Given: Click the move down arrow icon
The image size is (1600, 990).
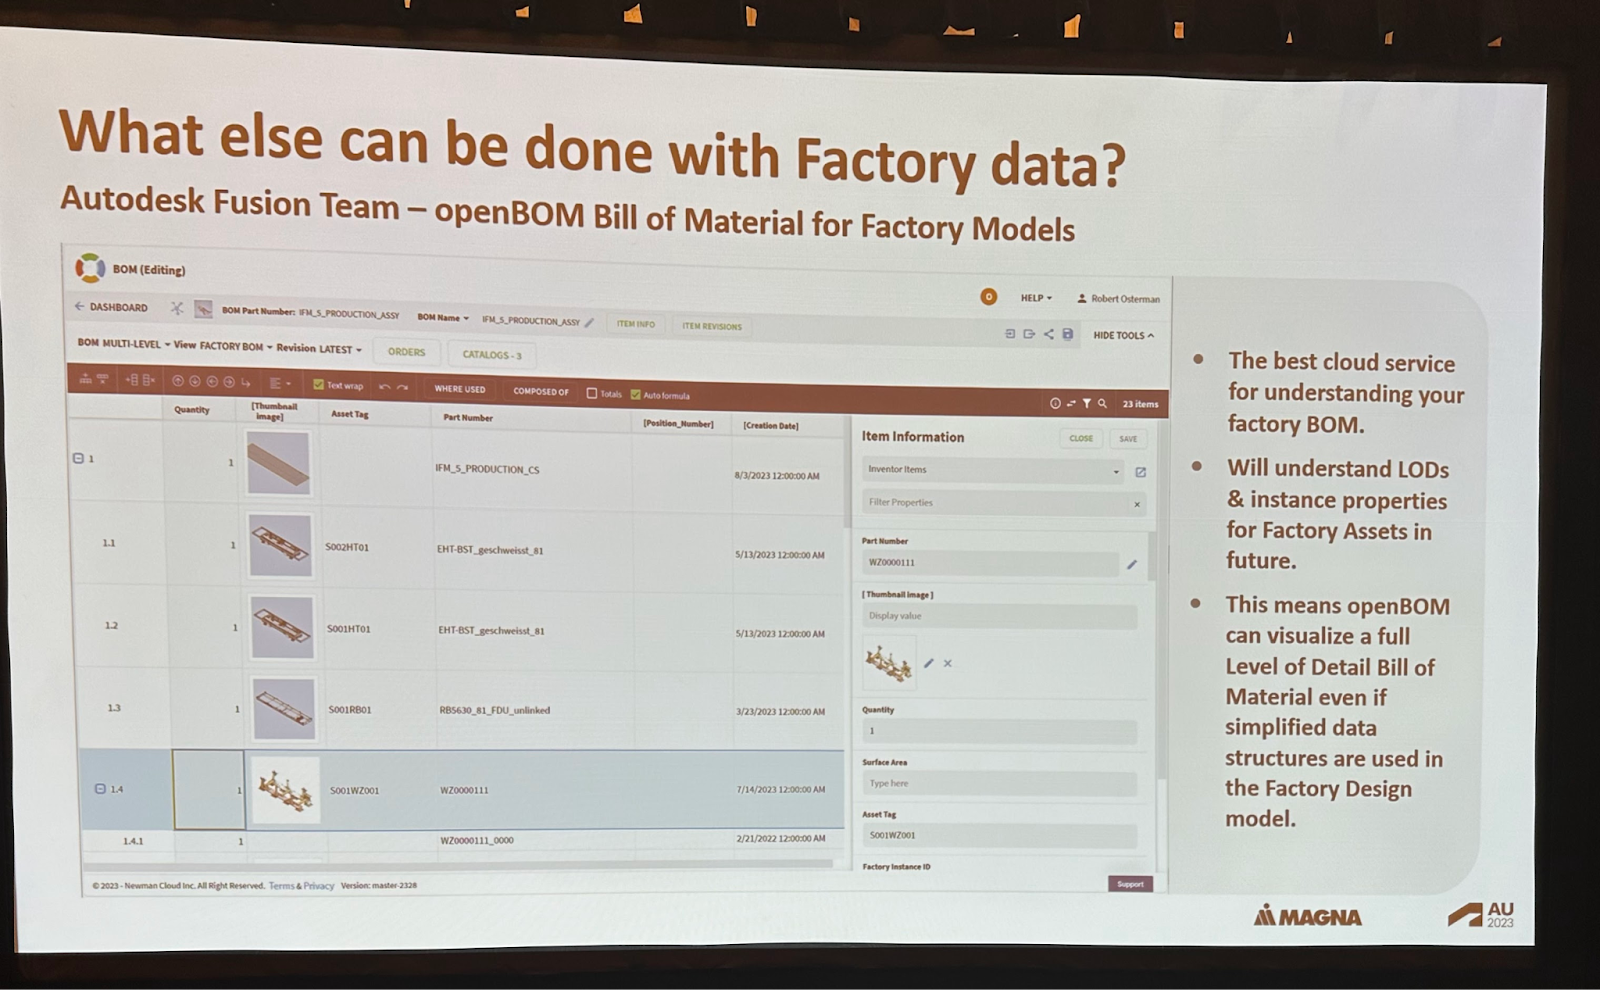Looking at the screenshot, I should pos(195,381).
